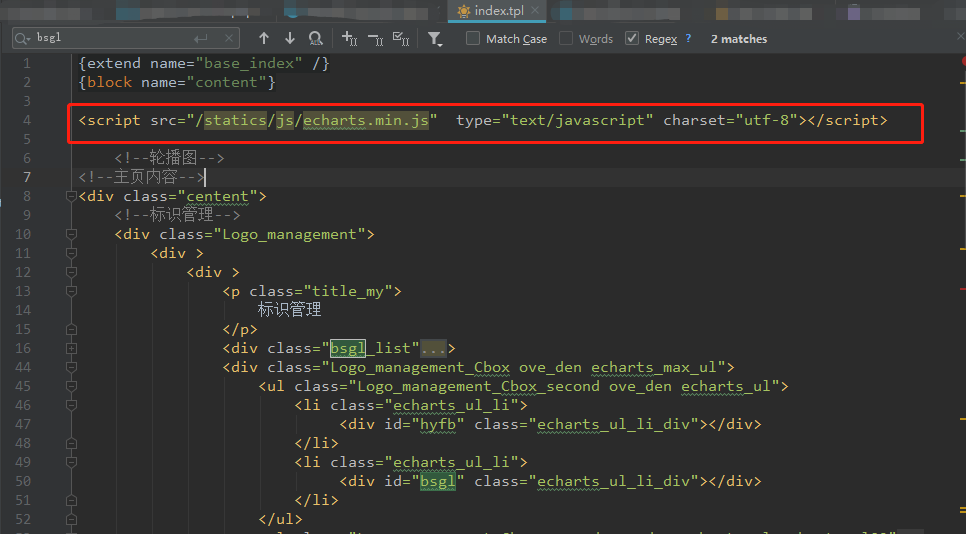
Task: Select all occurrences icon
Action: [x=401, y=39]
